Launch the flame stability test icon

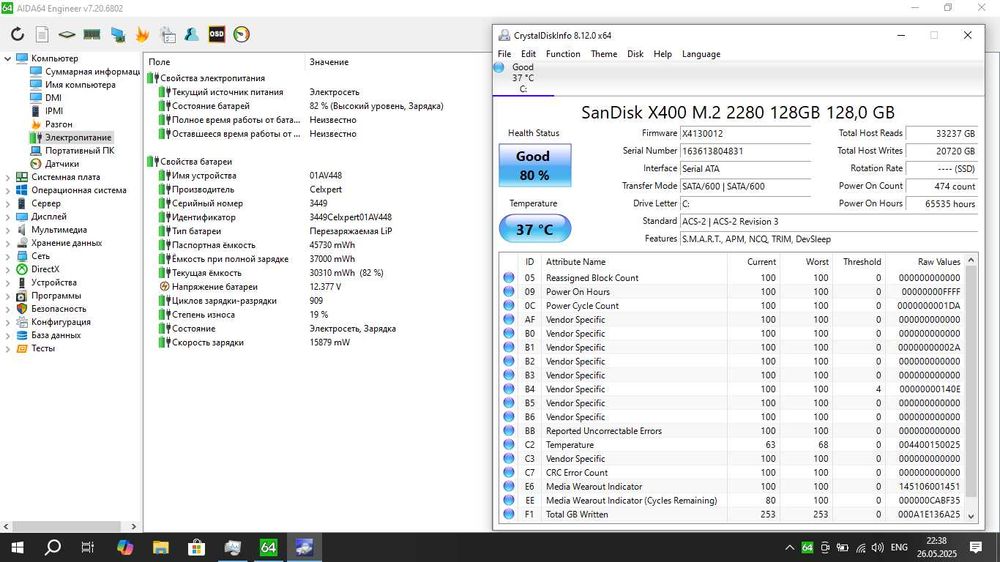142,34
